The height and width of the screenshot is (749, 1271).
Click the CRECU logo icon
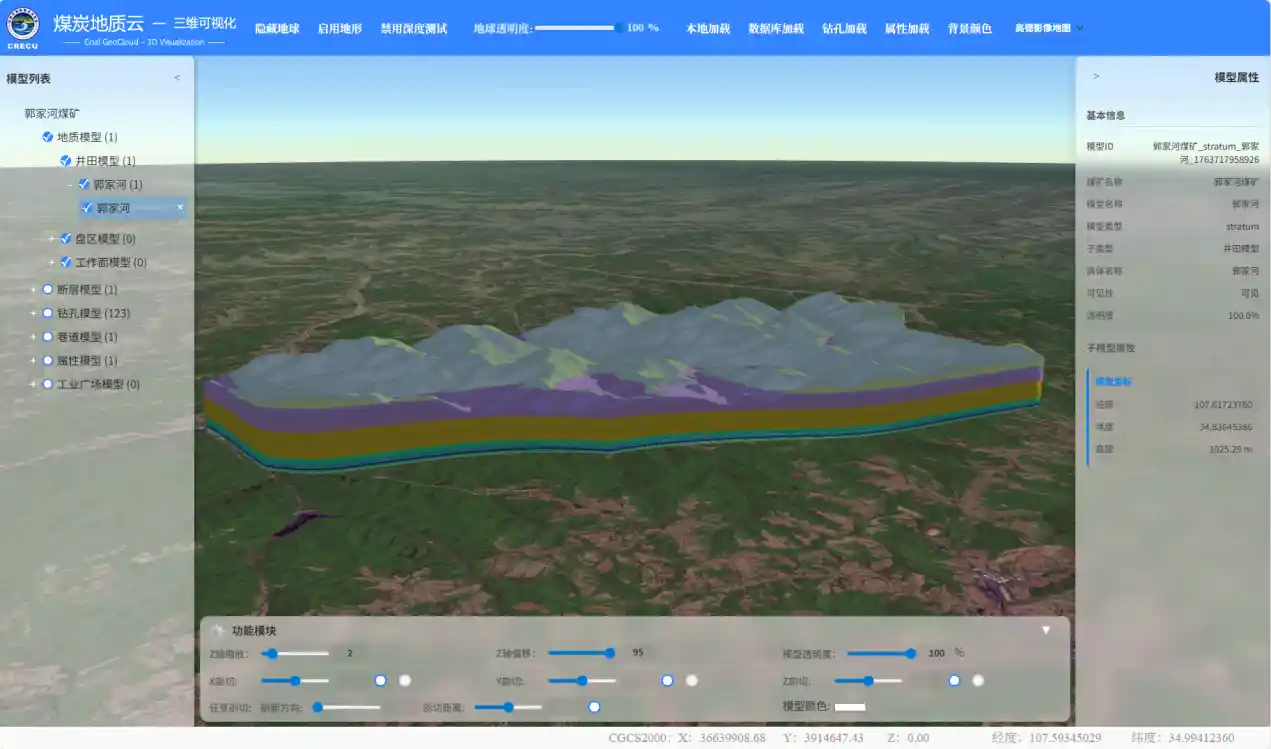pyautogui.click(x=23, y=26)
